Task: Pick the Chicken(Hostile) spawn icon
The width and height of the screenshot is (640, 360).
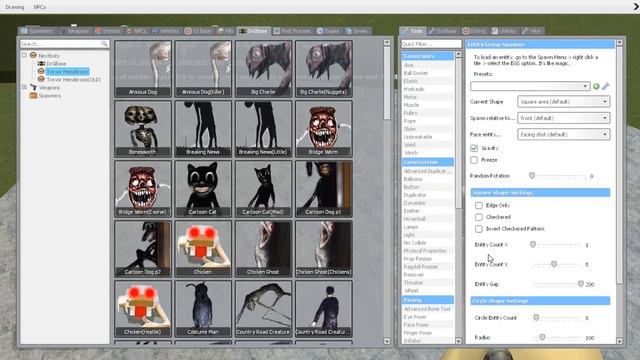Action: [x=143, y=309]
